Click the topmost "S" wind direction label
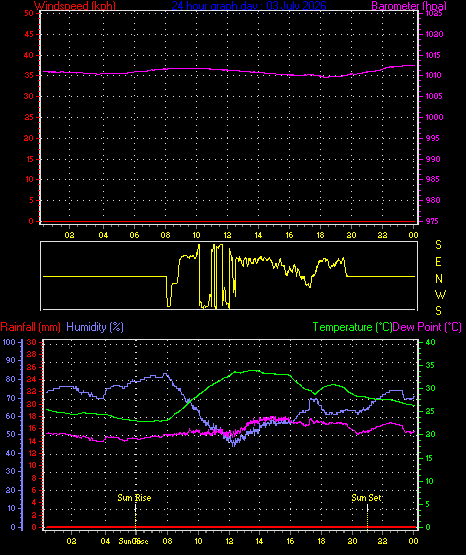466x555 pixels. (438, 245)
